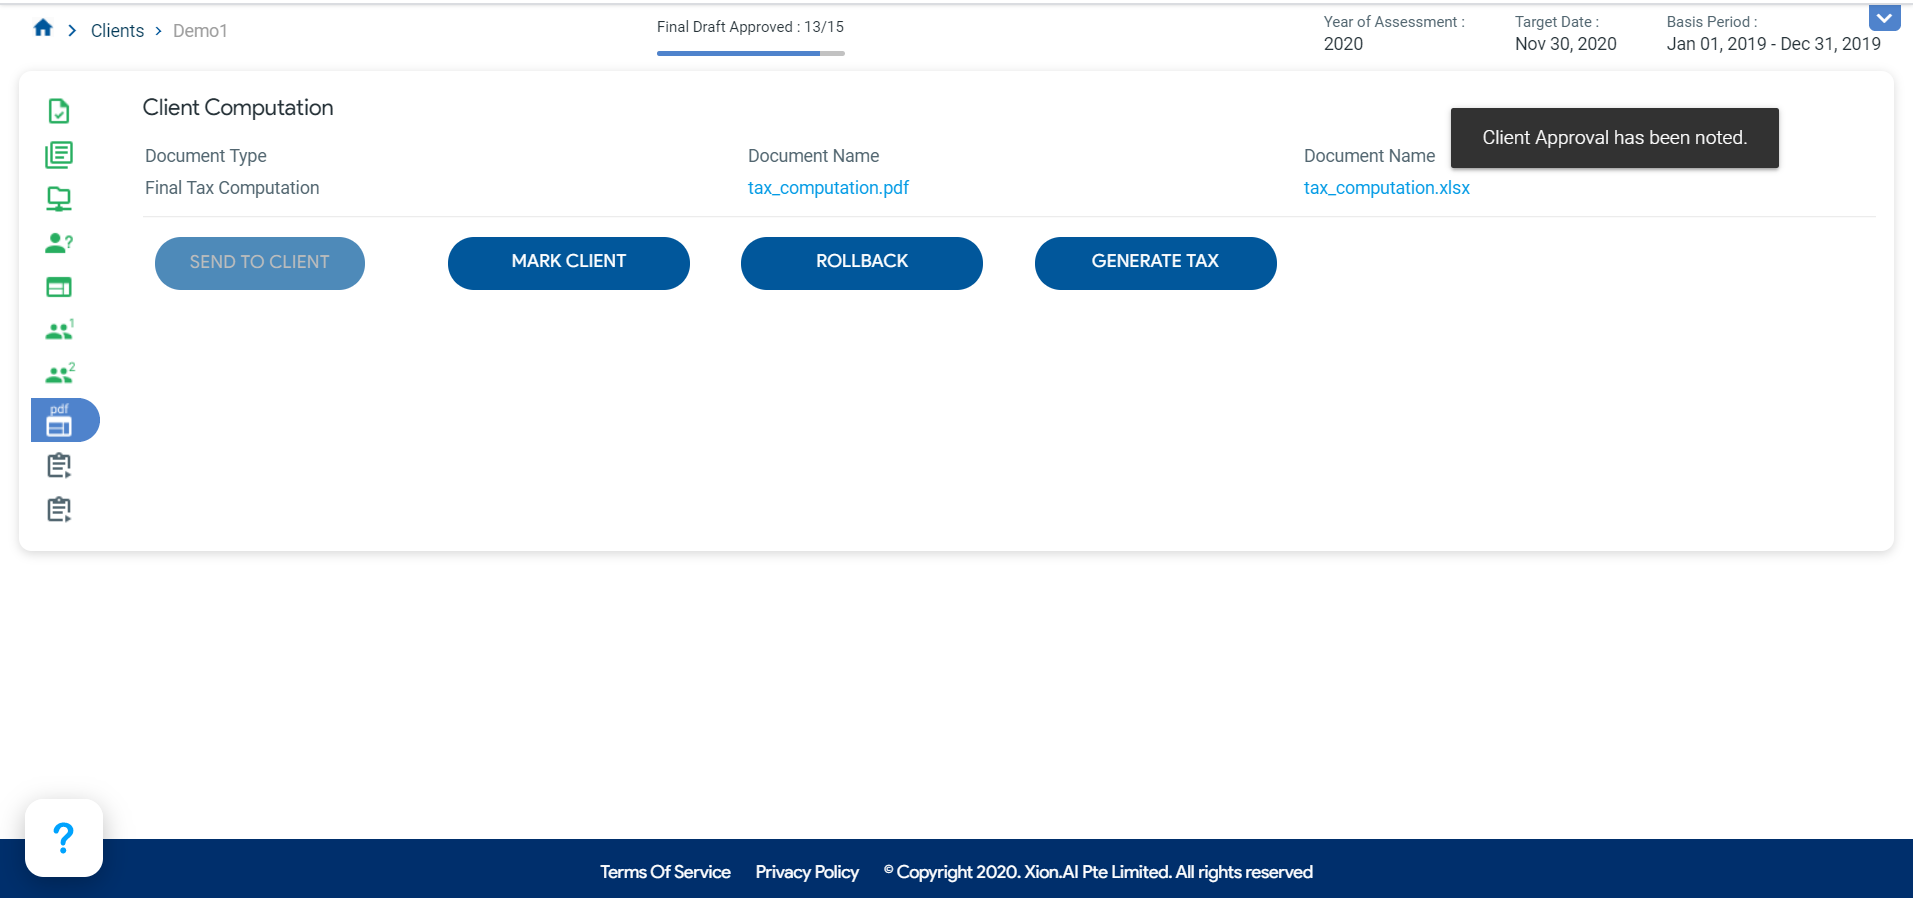Select the network folder sidebar icon
Screen dimensions: 1913x898
(59, 199)
